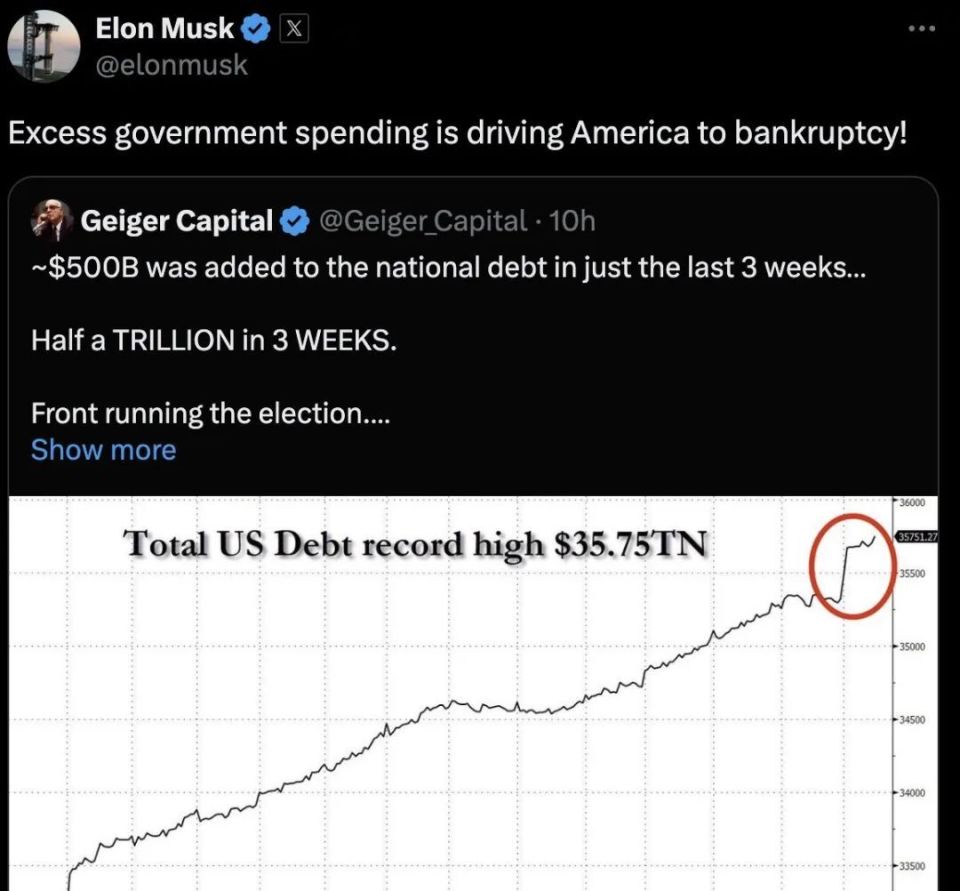Viewport: 960px width, 891px height.
Task: Click the blue verified badge beside Elon Musk
Action: [257, 31]
